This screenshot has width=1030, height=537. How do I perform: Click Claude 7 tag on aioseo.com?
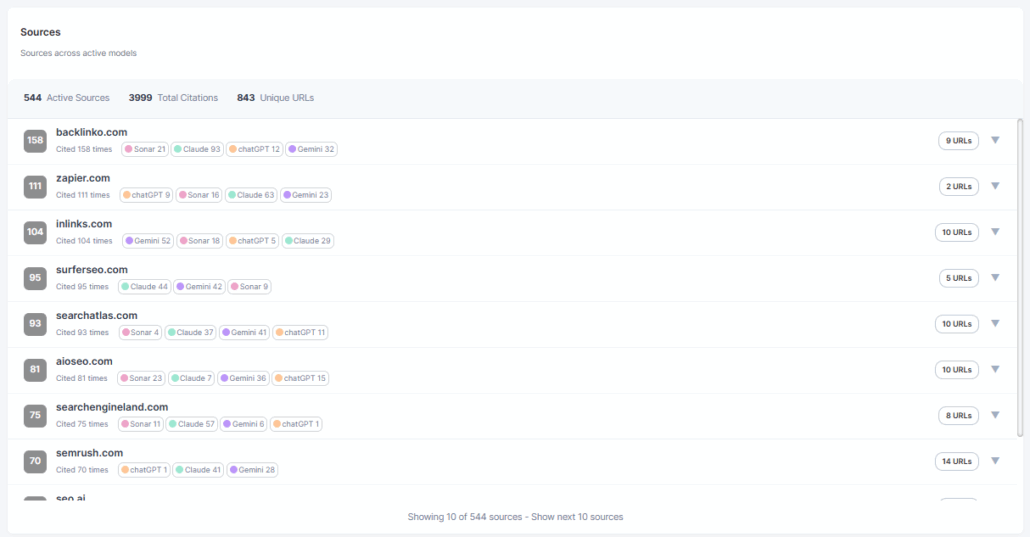click(191, 378)
